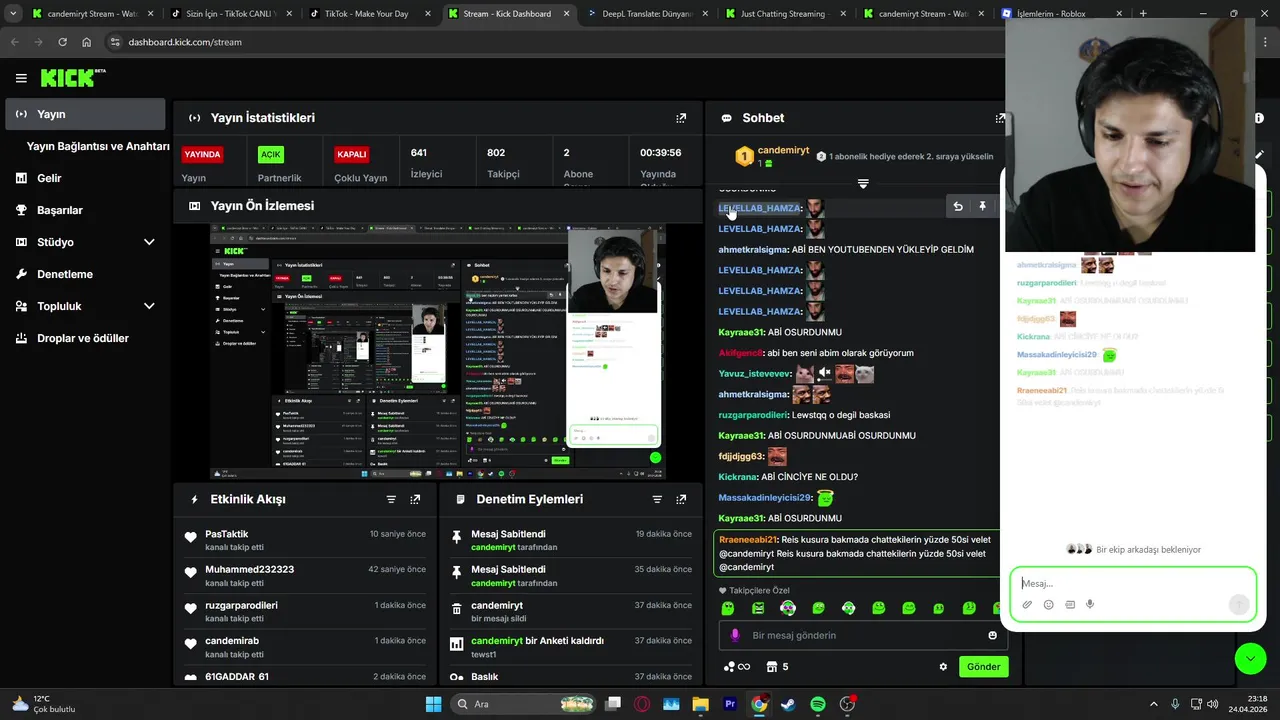
Task: Click the purple microphone in the chat input
Action: (x=735, y=635)
